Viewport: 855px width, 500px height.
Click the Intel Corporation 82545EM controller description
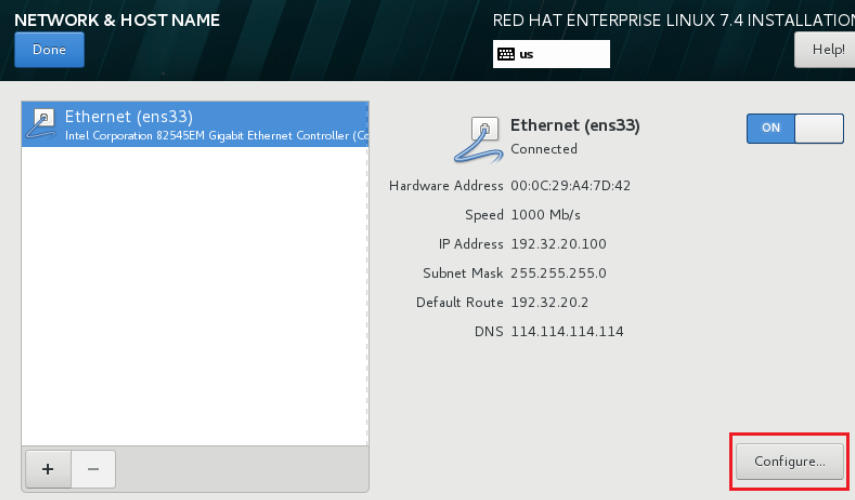216,136
